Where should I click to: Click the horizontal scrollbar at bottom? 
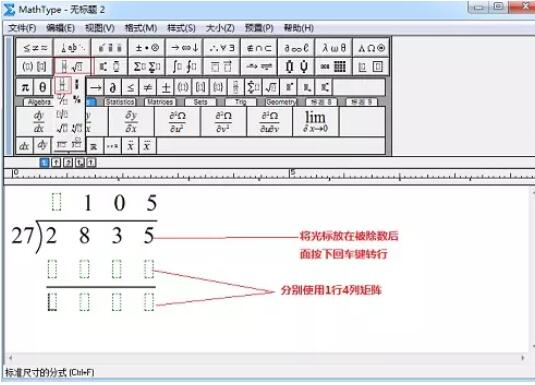tap(266, 358)
